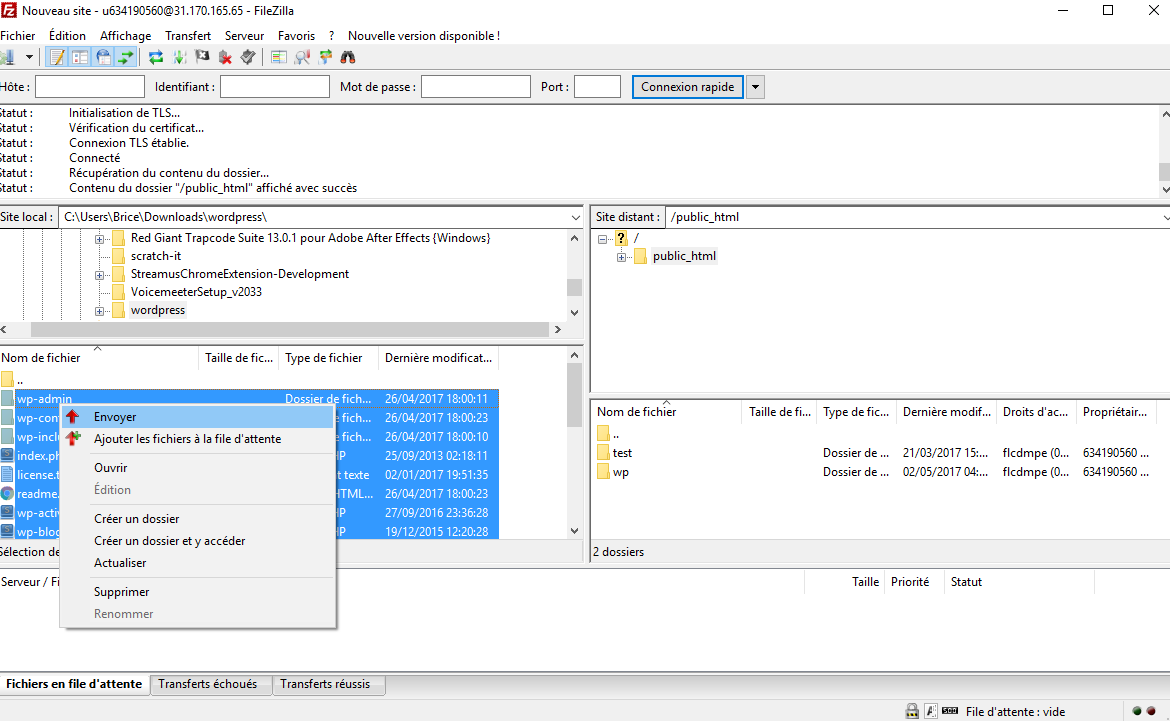The height and width of the screenshot is (721, 1170).
Task: Toggle the message log display icon
Action: coord(57,57)
